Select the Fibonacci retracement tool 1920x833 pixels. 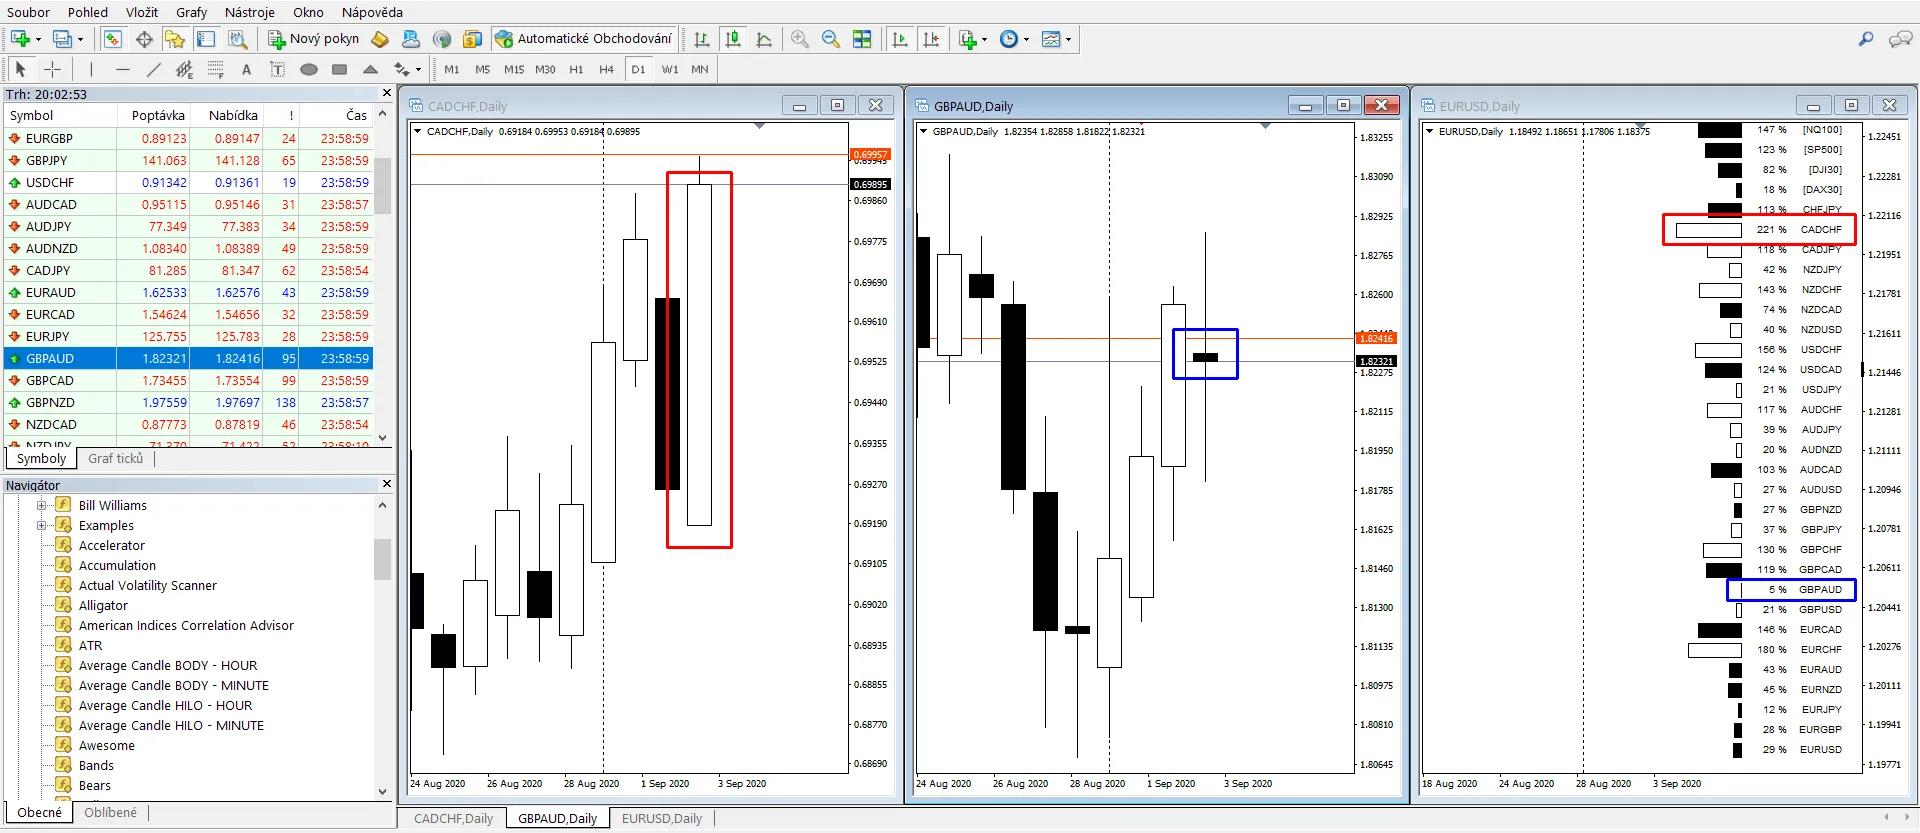pos(215,69)
